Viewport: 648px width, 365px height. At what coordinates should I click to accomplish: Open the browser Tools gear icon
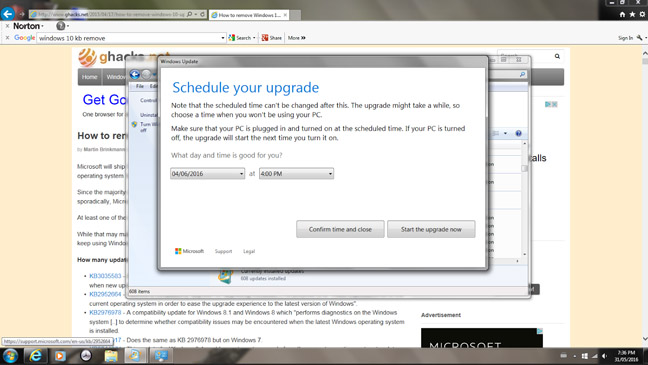642,14
